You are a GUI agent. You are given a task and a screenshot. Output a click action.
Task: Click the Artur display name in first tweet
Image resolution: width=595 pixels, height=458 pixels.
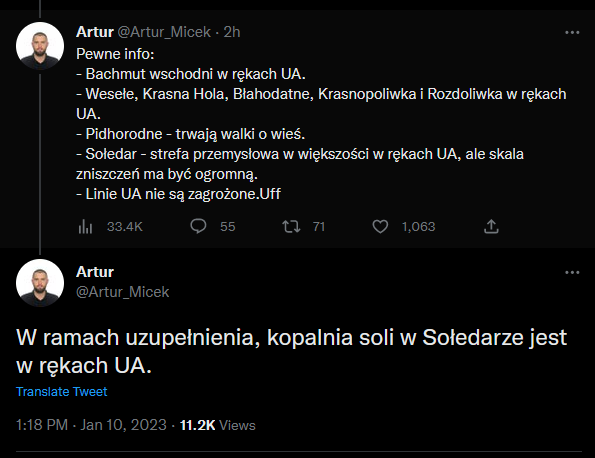(95, 32)
